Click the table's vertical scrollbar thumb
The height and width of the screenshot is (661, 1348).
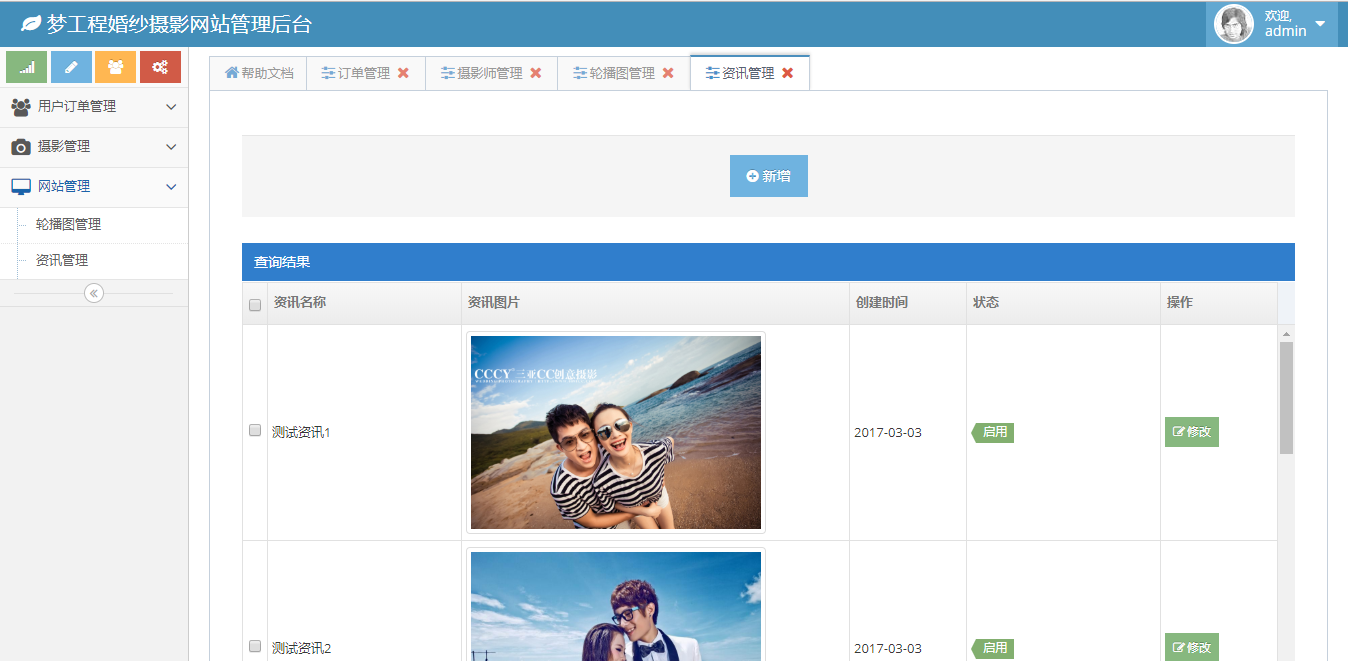pyautogui.click(x=1287, y=398)
